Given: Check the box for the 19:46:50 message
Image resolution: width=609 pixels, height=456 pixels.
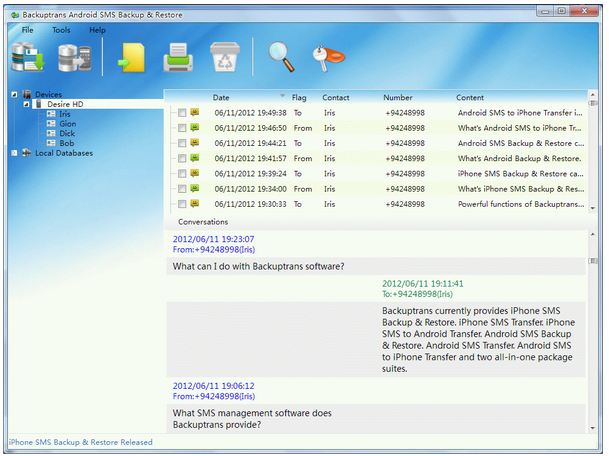Looking at the screenshot, I should click(x=182, y=128).
